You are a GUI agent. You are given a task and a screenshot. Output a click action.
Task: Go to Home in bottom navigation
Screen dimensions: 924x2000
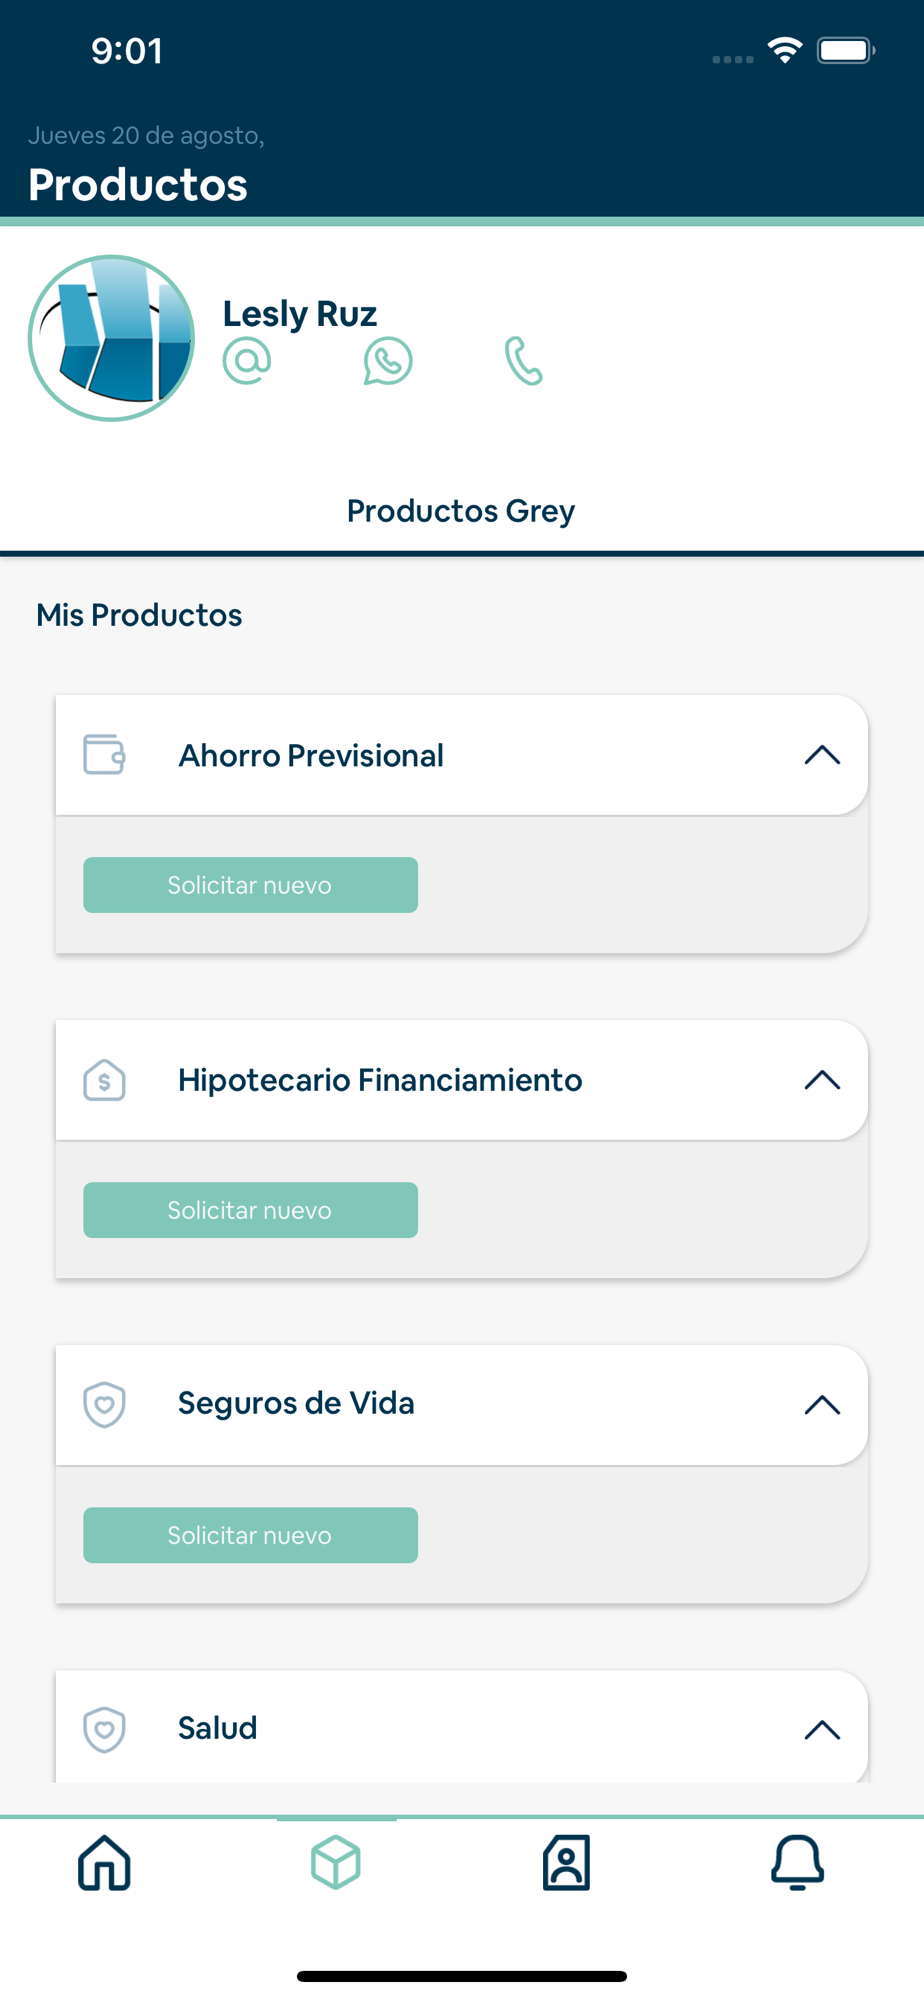(x=105, y=1862)
